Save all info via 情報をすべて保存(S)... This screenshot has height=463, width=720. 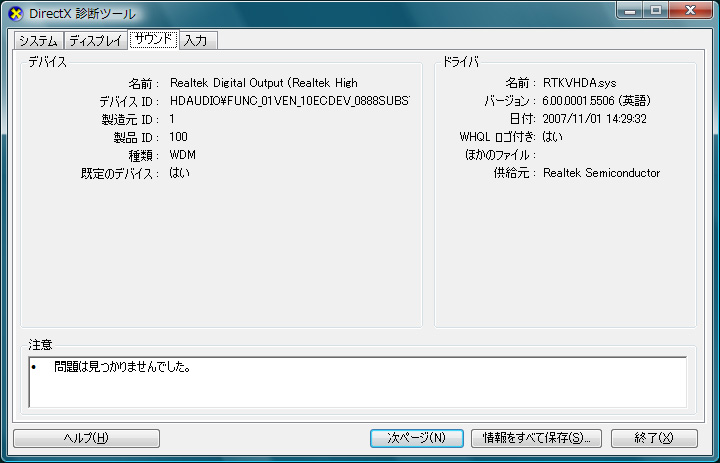(537, 438)
